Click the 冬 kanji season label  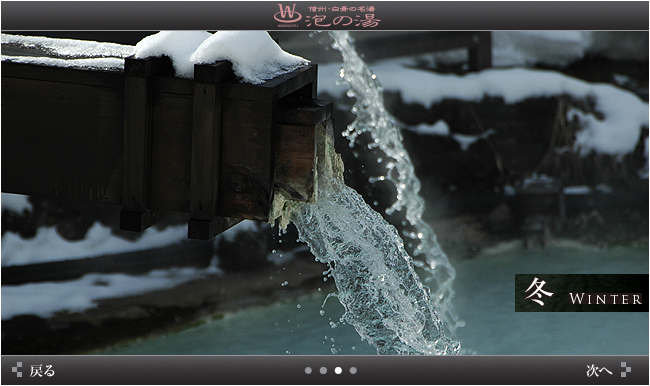(538, 292)
